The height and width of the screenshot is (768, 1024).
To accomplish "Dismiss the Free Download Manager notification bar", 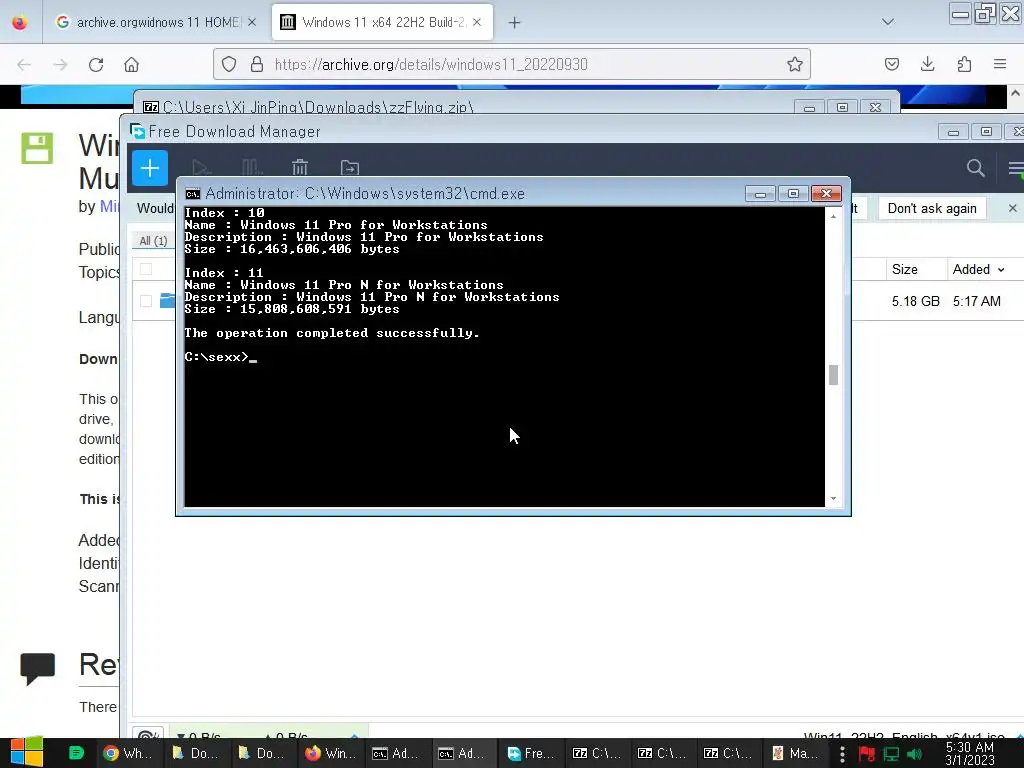I will 1012,208.
